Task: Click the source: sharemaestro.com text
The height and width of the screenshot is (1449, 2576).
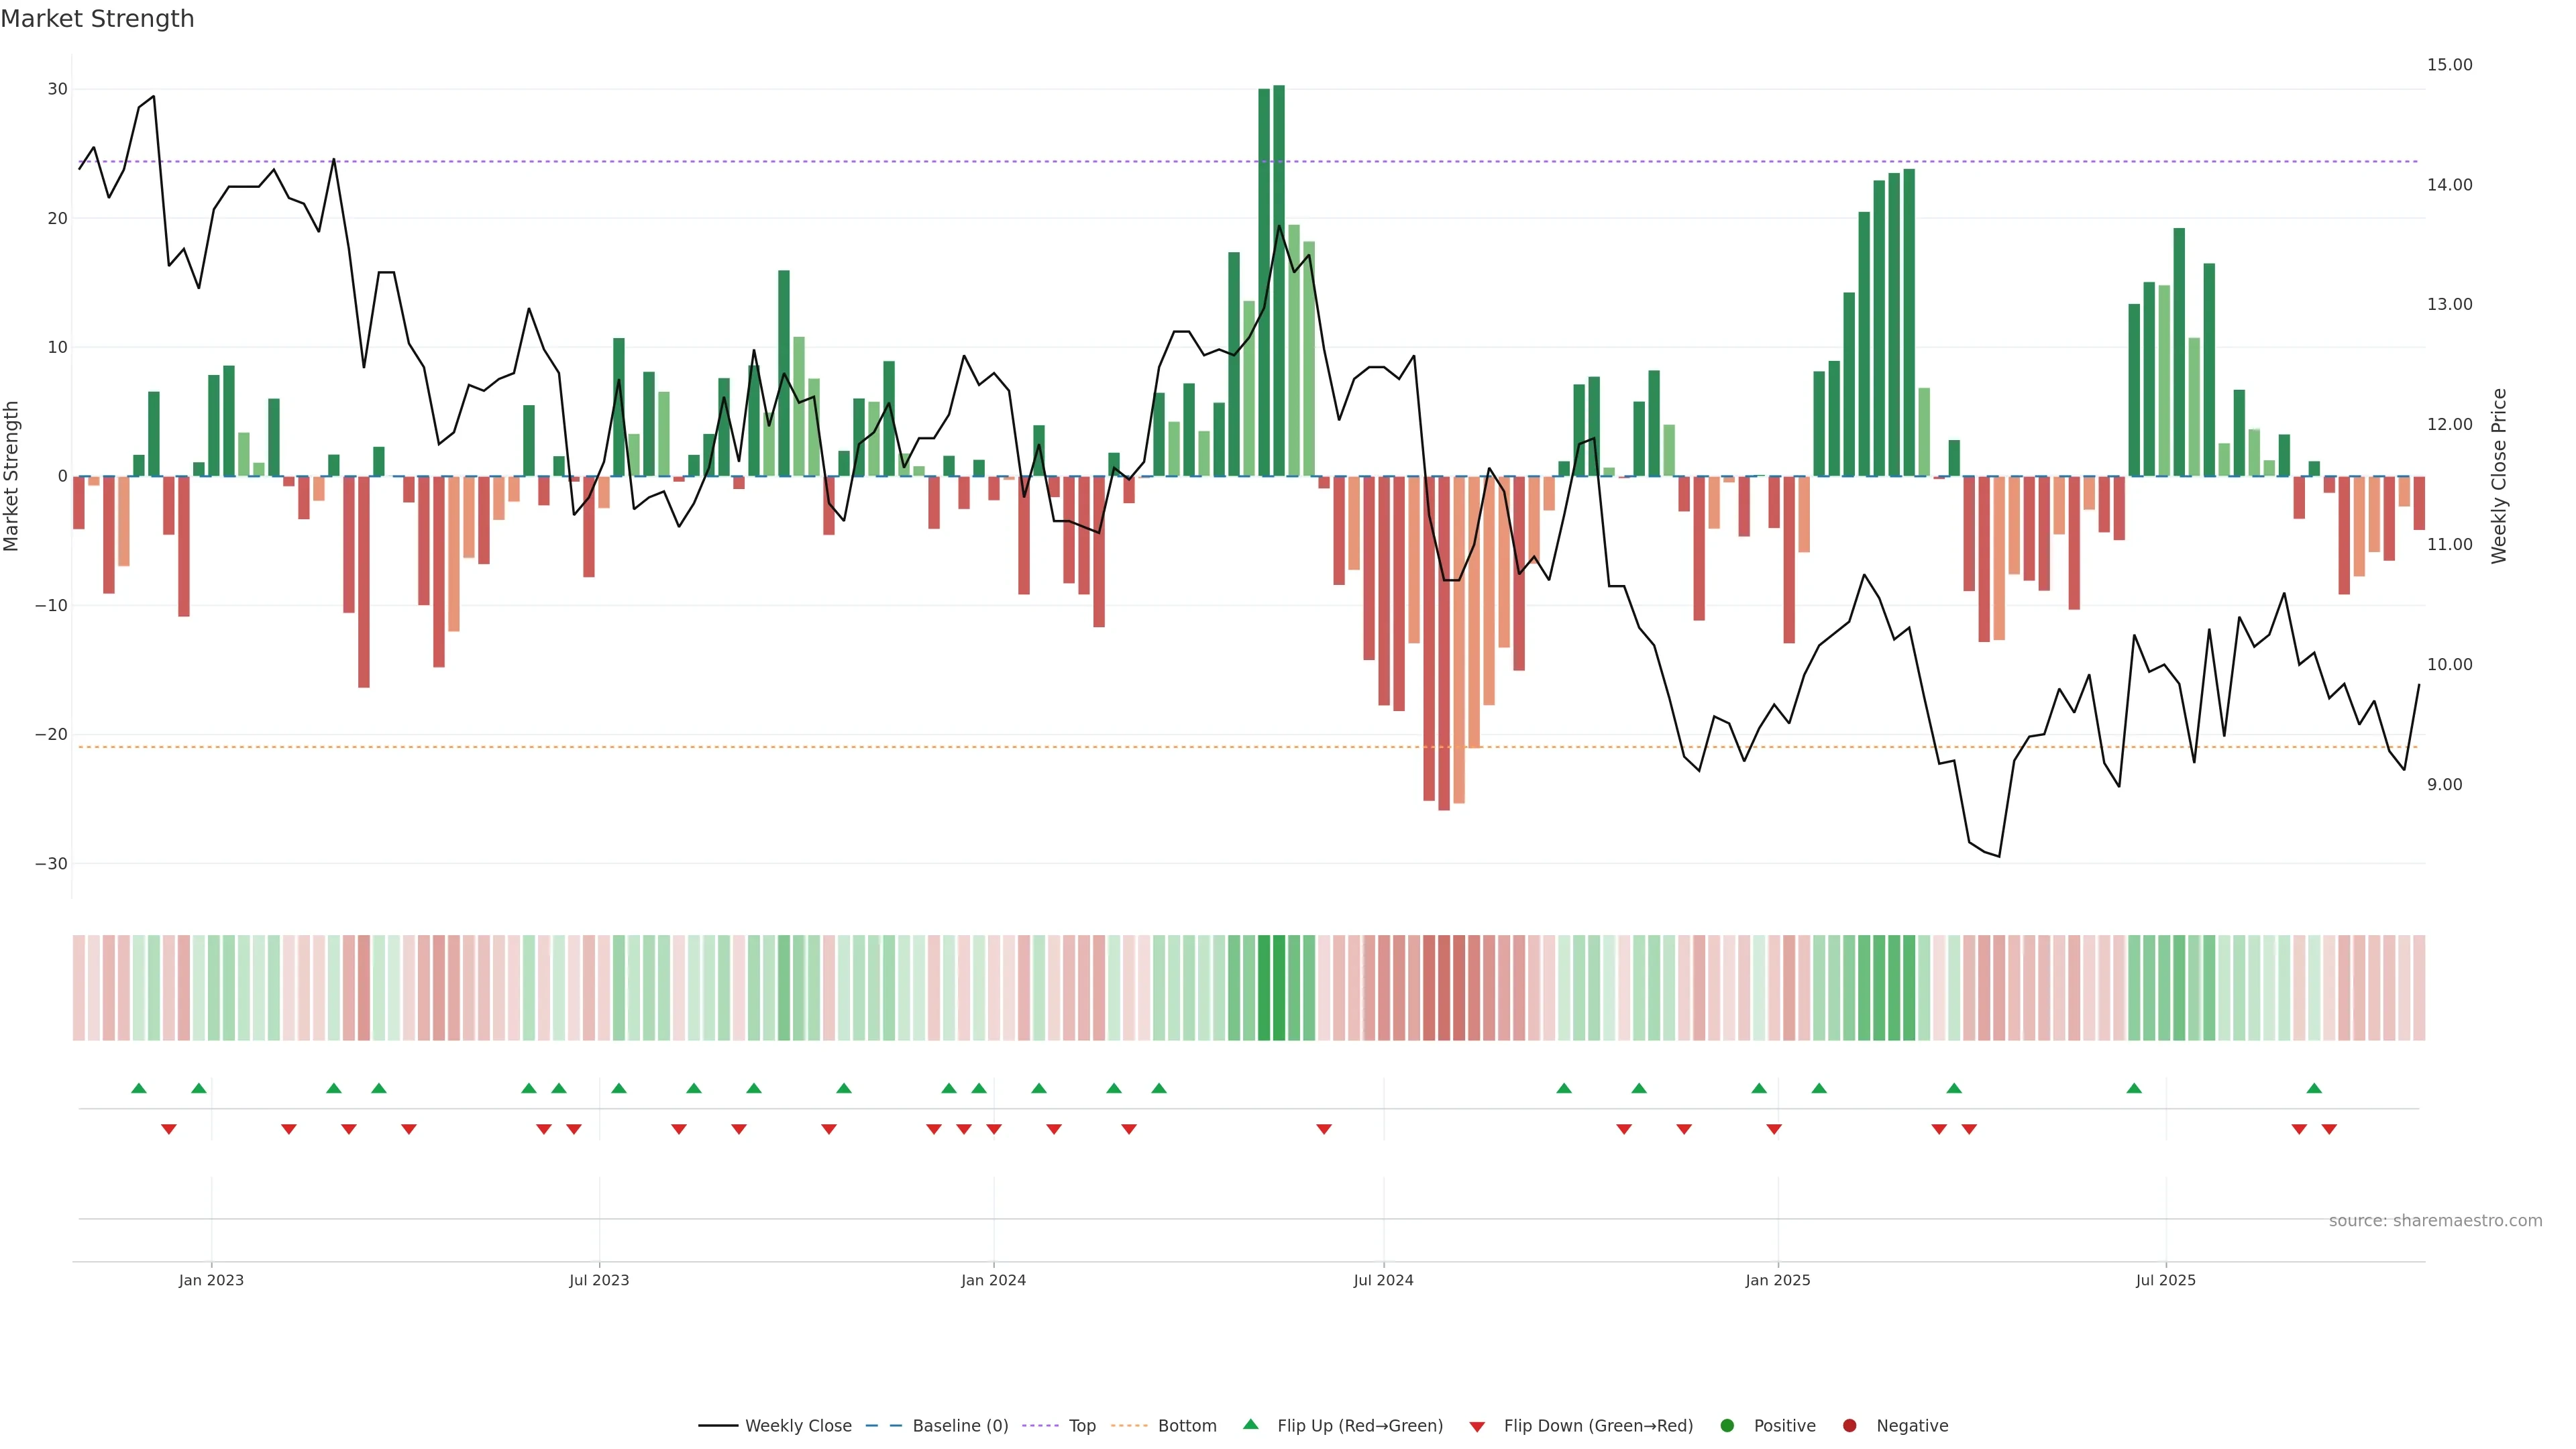Action: point(2435,1220)
